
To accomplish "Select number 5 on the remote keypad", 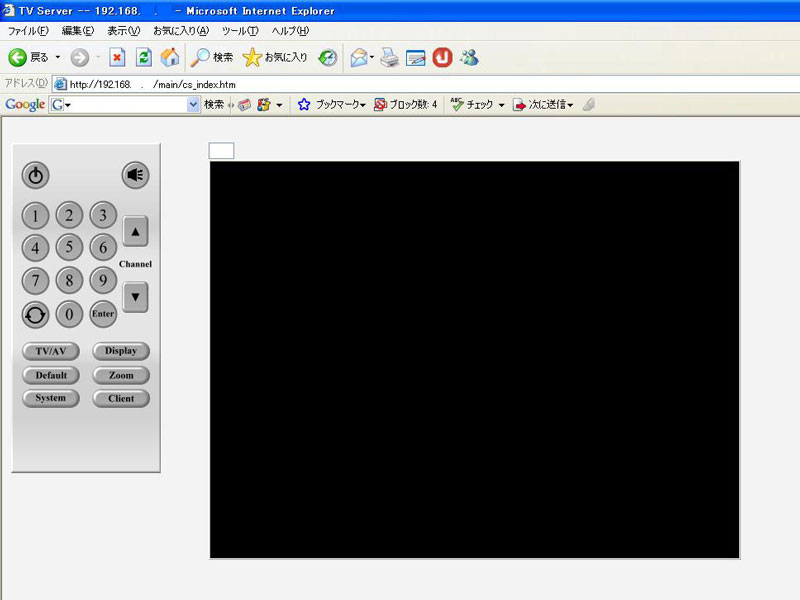I will tap(69, 247).
